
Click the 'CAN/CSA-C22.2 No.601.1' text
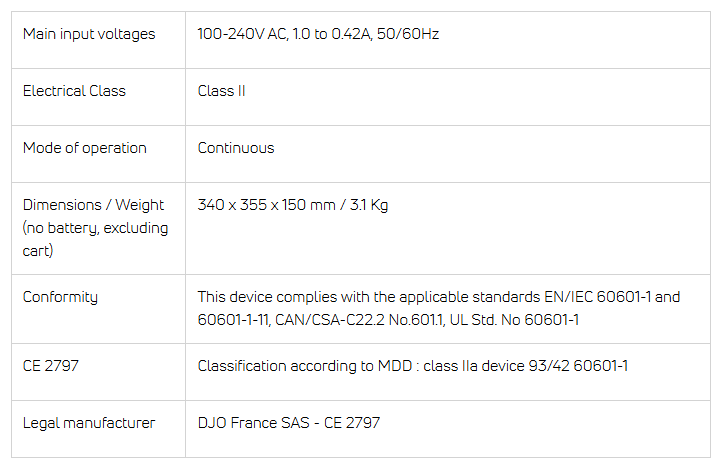click(360, 320)
